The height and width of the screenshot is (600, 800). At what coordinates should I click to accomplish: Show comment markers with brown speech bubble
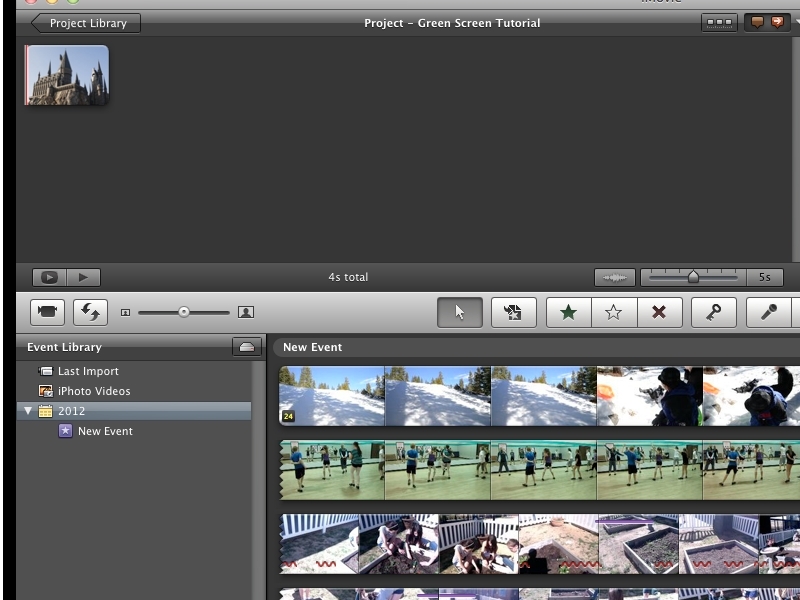point(757,22)
